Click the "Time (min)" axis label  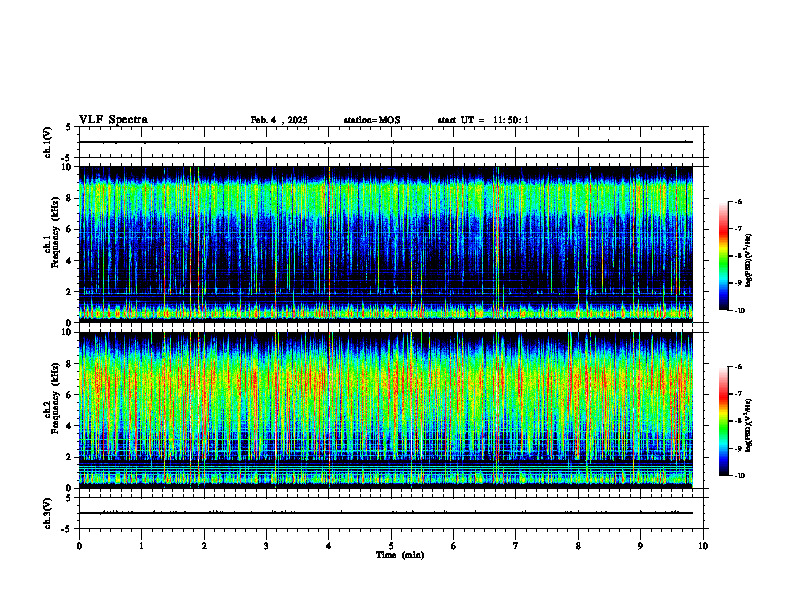[400, 555]
